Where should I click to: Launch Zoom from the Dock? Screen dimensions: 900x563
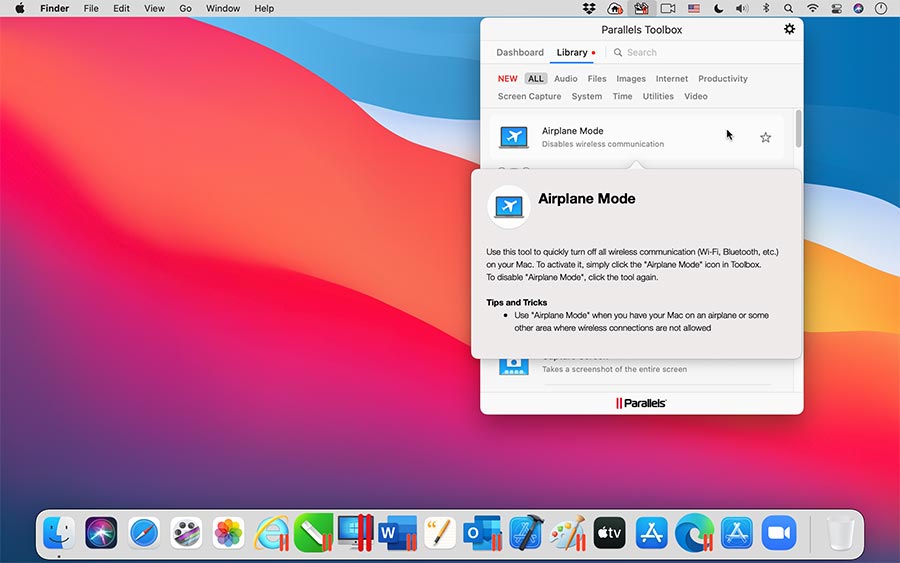point(778,533)
